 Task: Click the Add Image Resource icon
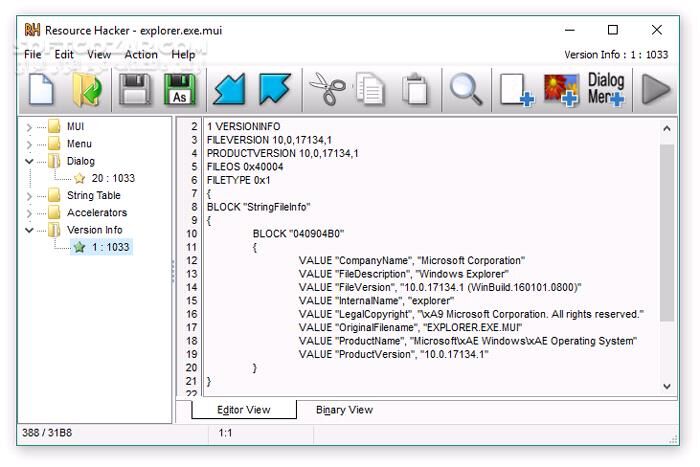click(x=561, y=89)
